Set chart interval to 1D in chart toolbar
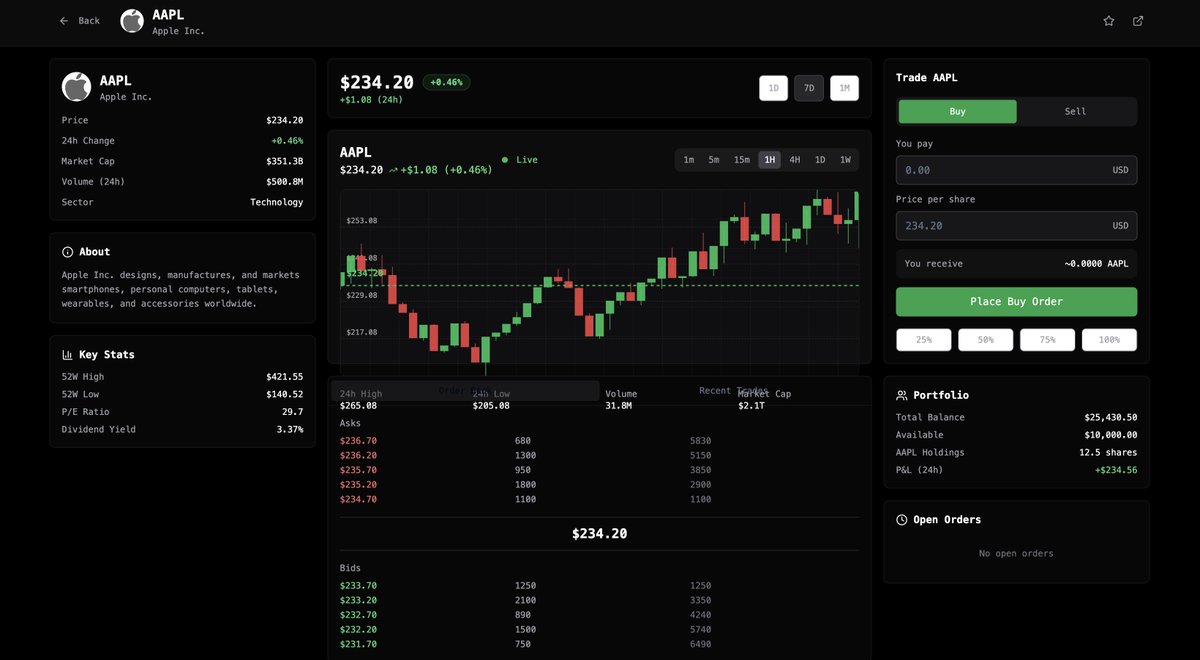Viewport: 1200px width, 660px height. 820,160
